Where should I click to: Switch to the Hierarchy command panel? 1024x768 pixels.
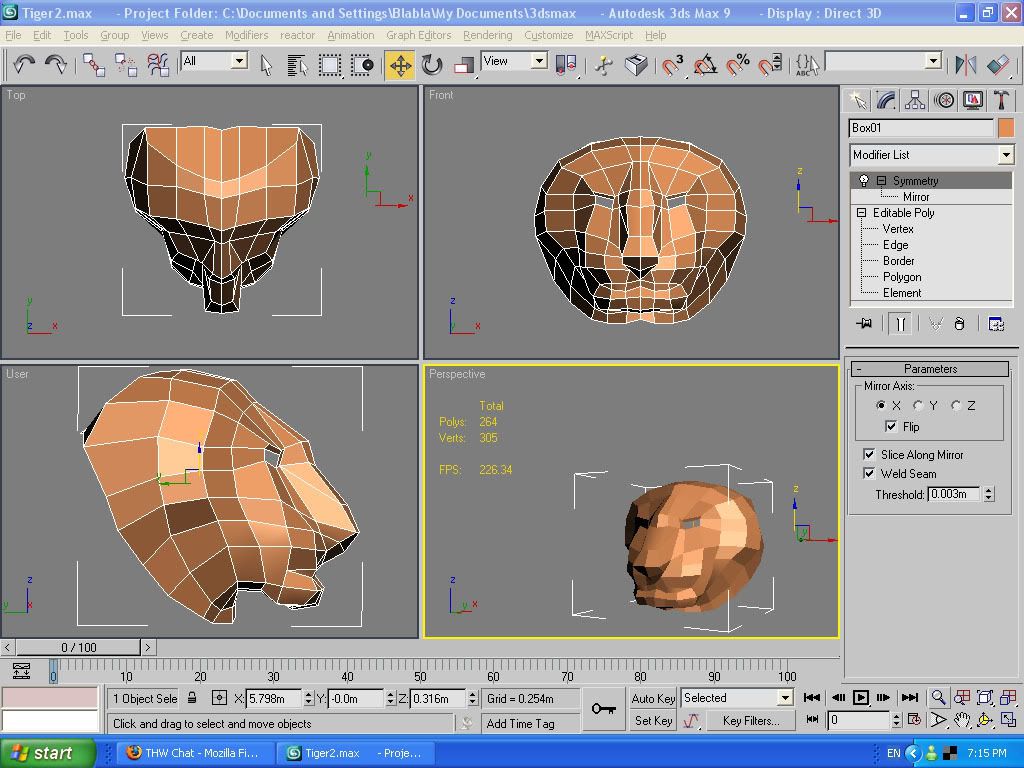tap(915, 100)
